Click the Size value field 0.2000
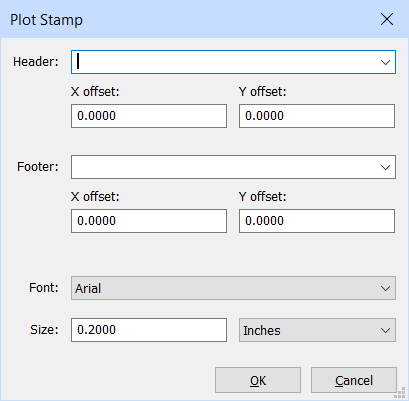The image size is (409, 401). coord(149,330)
